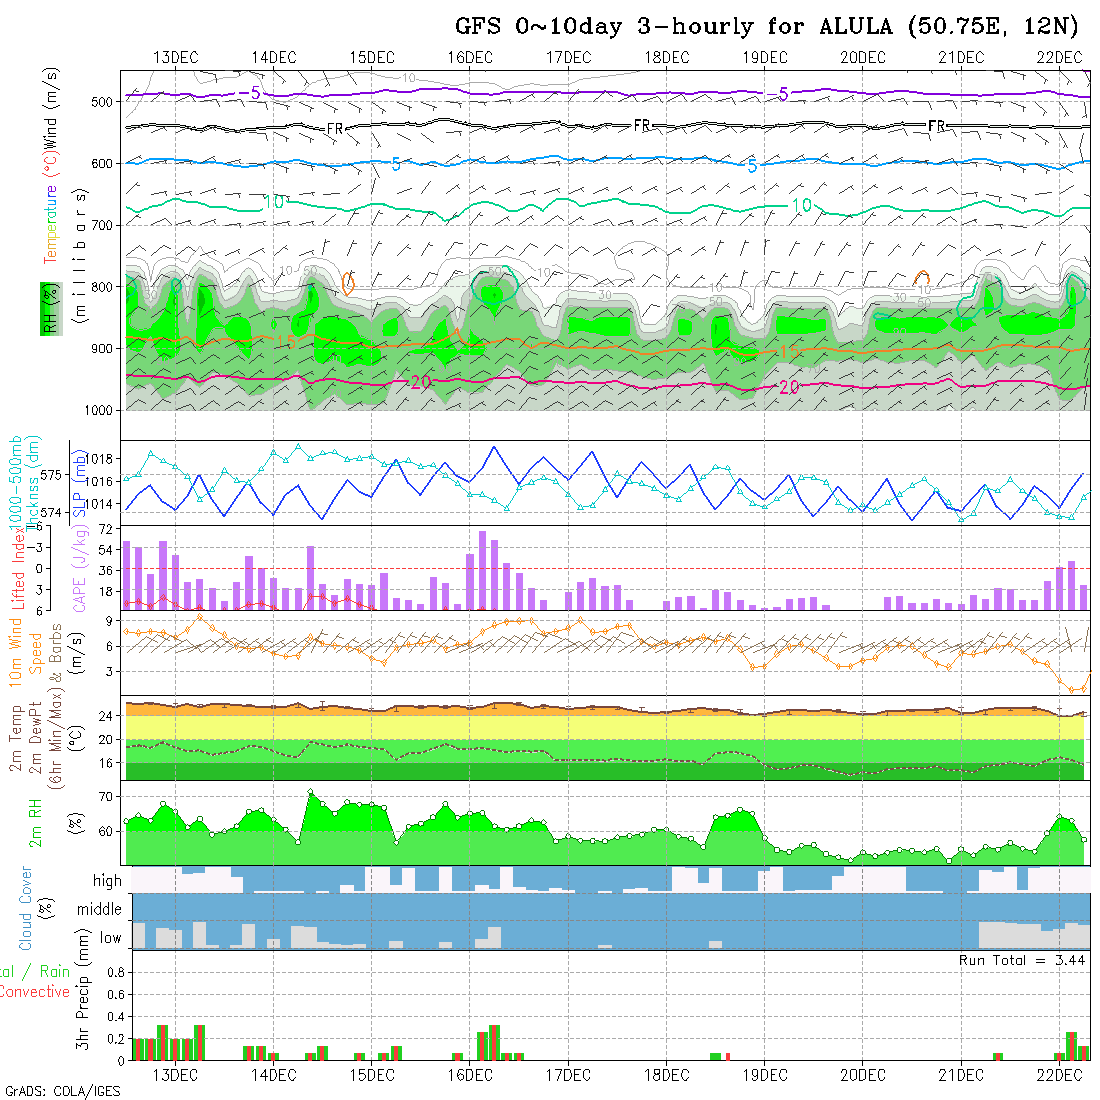Viewport: 1100px width, 1100px height.
Task: Click the GFS 0~10day ALULA chart title
Action: click(x=771, y=26)
